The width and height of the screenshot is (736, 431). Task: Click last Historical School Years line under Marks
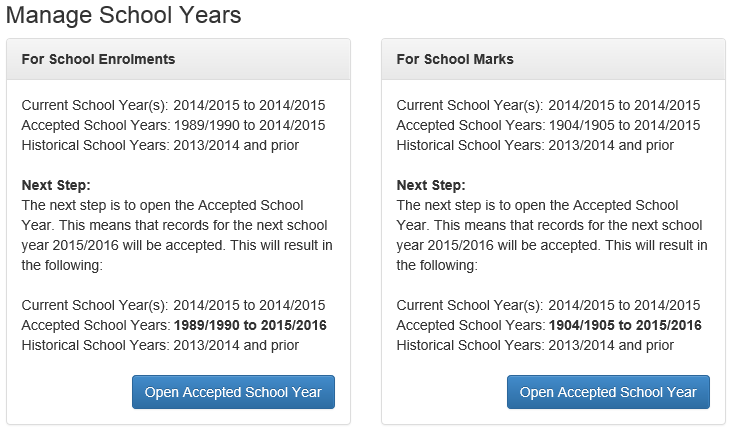[x=535, y=345]
